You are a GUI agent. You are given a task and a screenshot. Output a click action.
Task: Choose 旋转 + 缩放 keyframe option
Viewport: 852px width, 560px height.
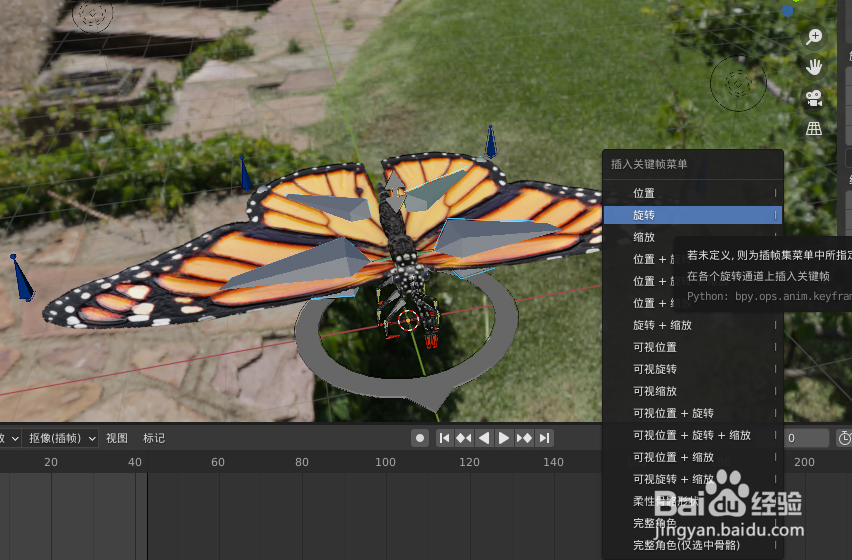point(693,325)
